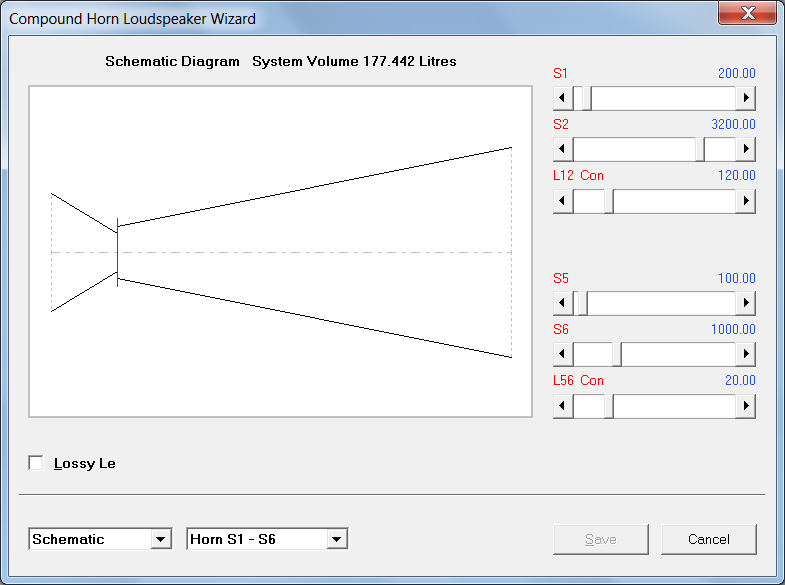Click the S6 slider thumb
Image resolution: width=785 pixels, height=585 pixels.
(617, 354)
